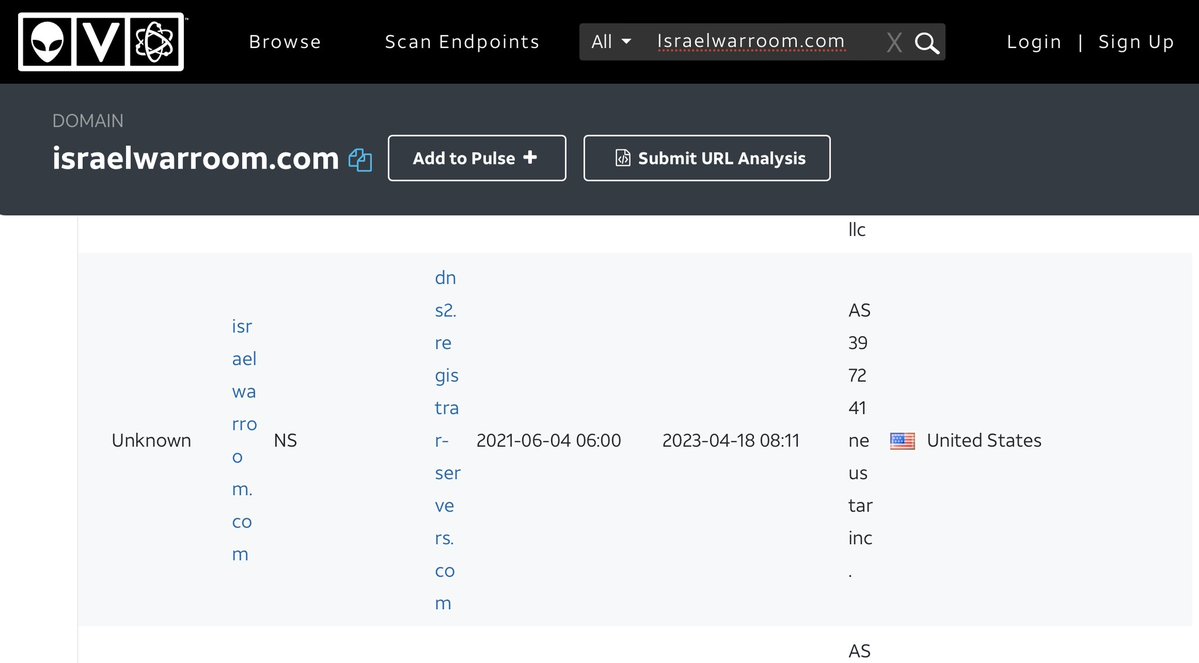1199x663 pixels.
Task: Go to Scan Endpoints page
Action: click(x=462, y=42)
